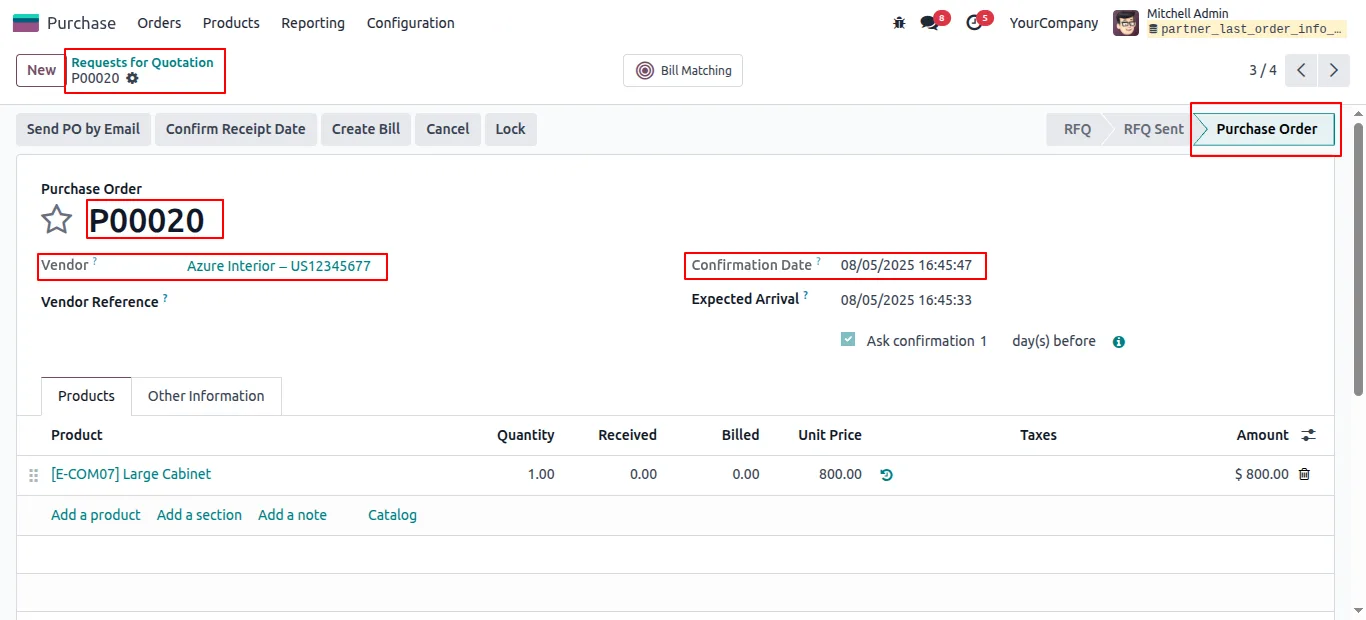Open the Purchase app home icon
Screen dimensions: 1366x620
point(26,23)
